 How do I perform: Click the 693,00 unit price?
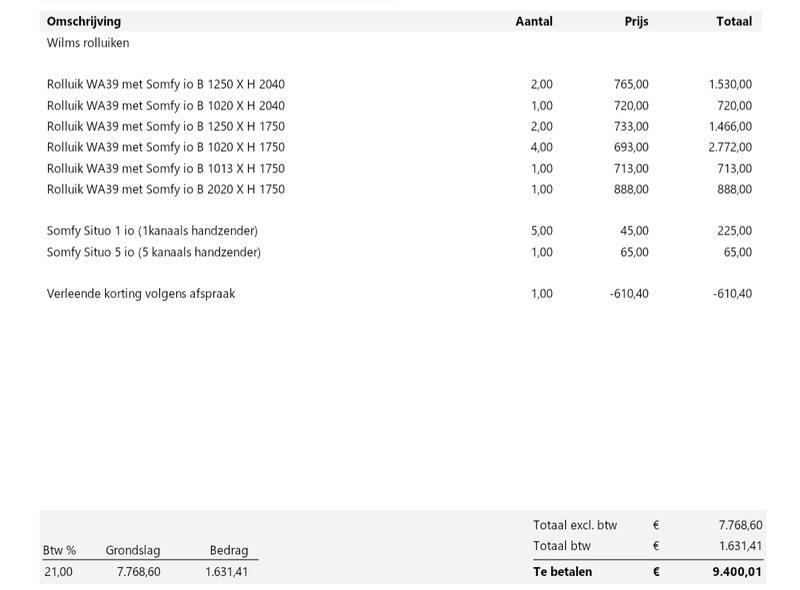pyautogui.click(x=631, y=148)
